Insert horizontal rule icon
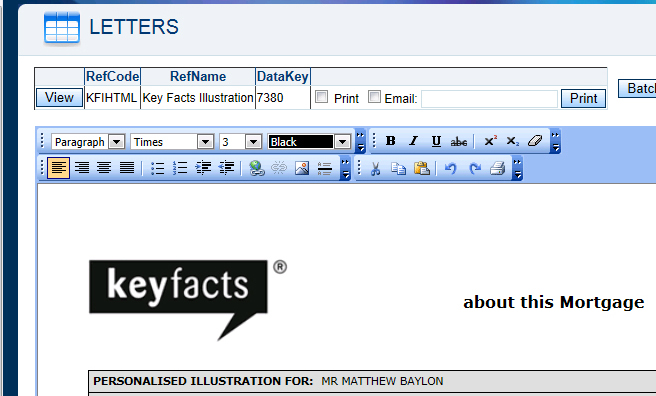The width and height of the screenshot is (656, 396). pyautogui.click(x=325, y=168)
